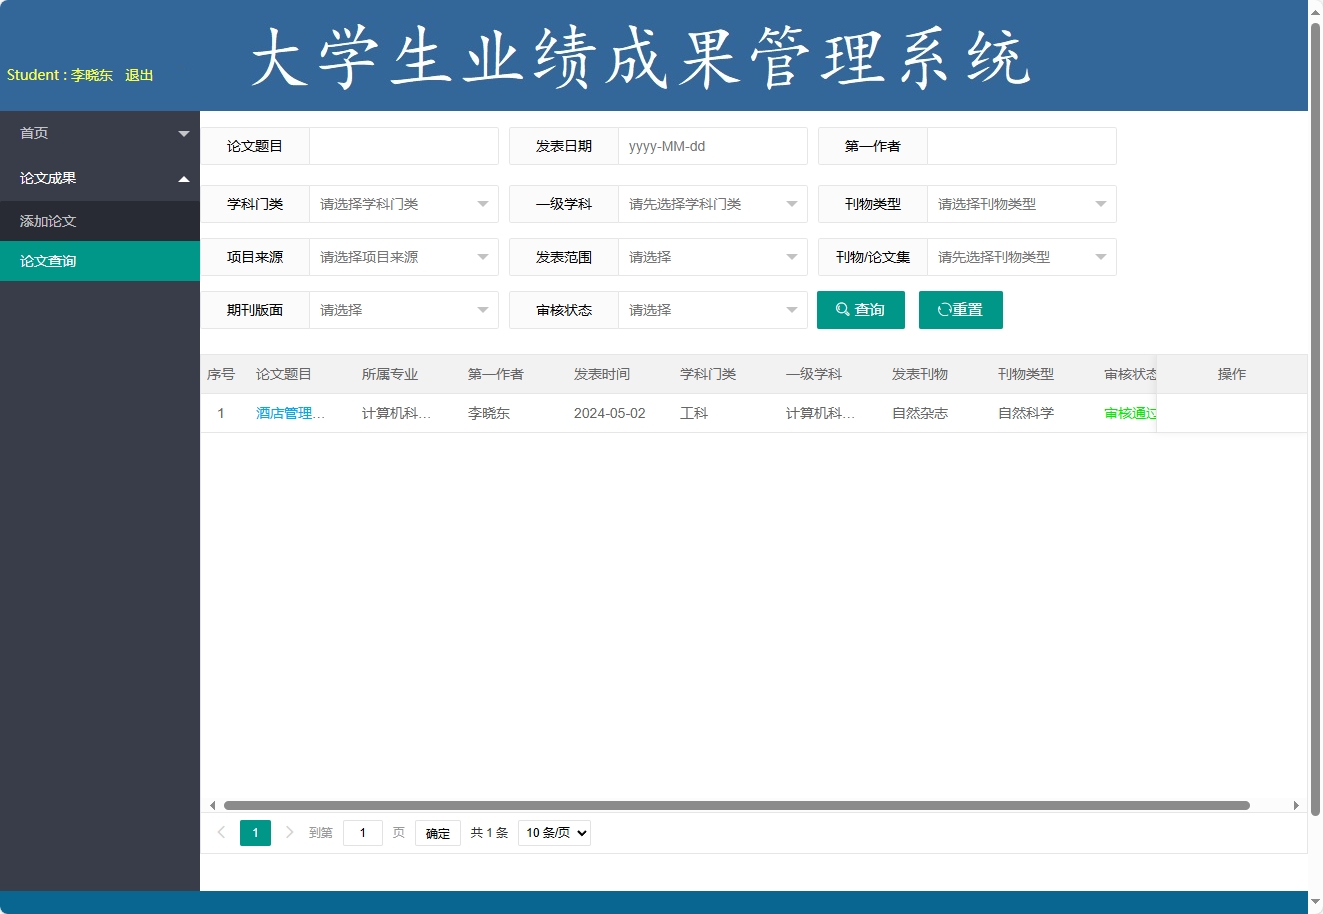Screen dimensions: 1323x914
Task: Click 退出 to log out
Action: tap(138, 74)
